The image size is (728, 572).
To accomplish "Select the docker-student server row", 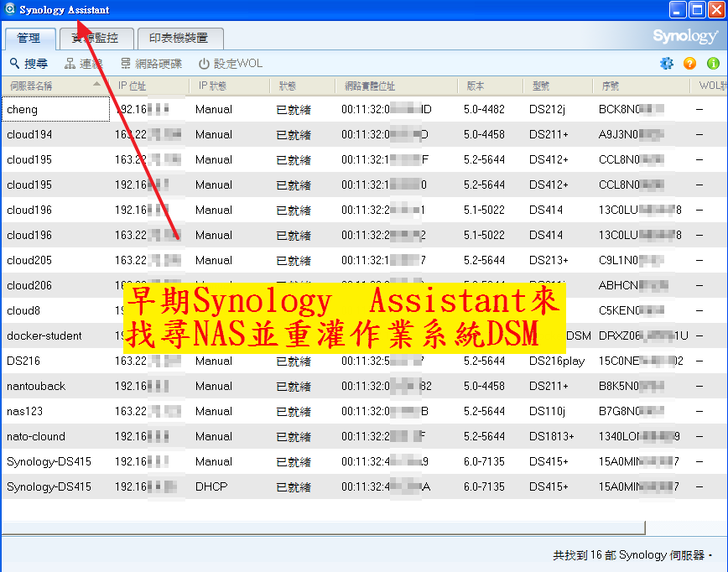I will point(364,335).
